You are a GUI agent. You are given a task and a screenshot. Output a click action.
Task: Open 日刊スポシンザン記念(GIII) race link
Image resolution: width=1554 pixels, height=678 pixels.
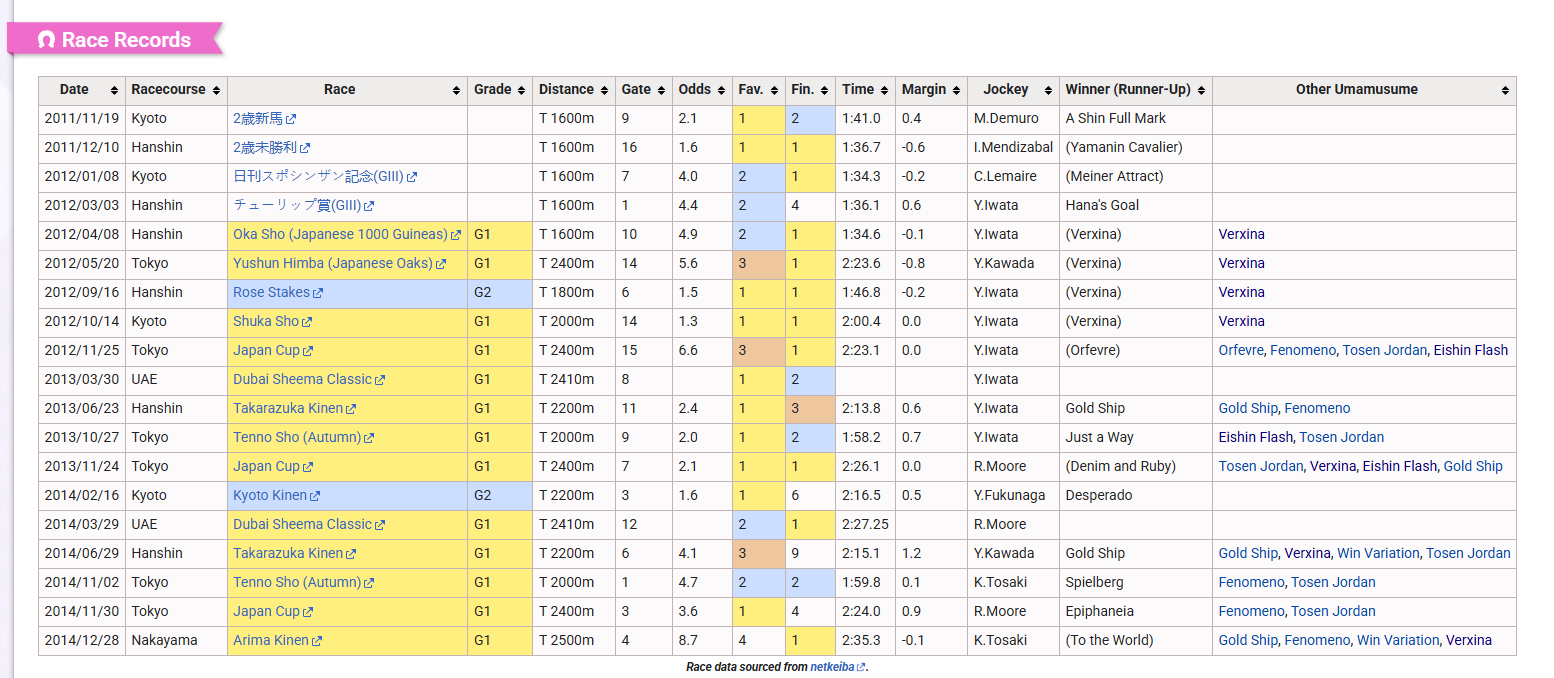[x=325, y=176]
